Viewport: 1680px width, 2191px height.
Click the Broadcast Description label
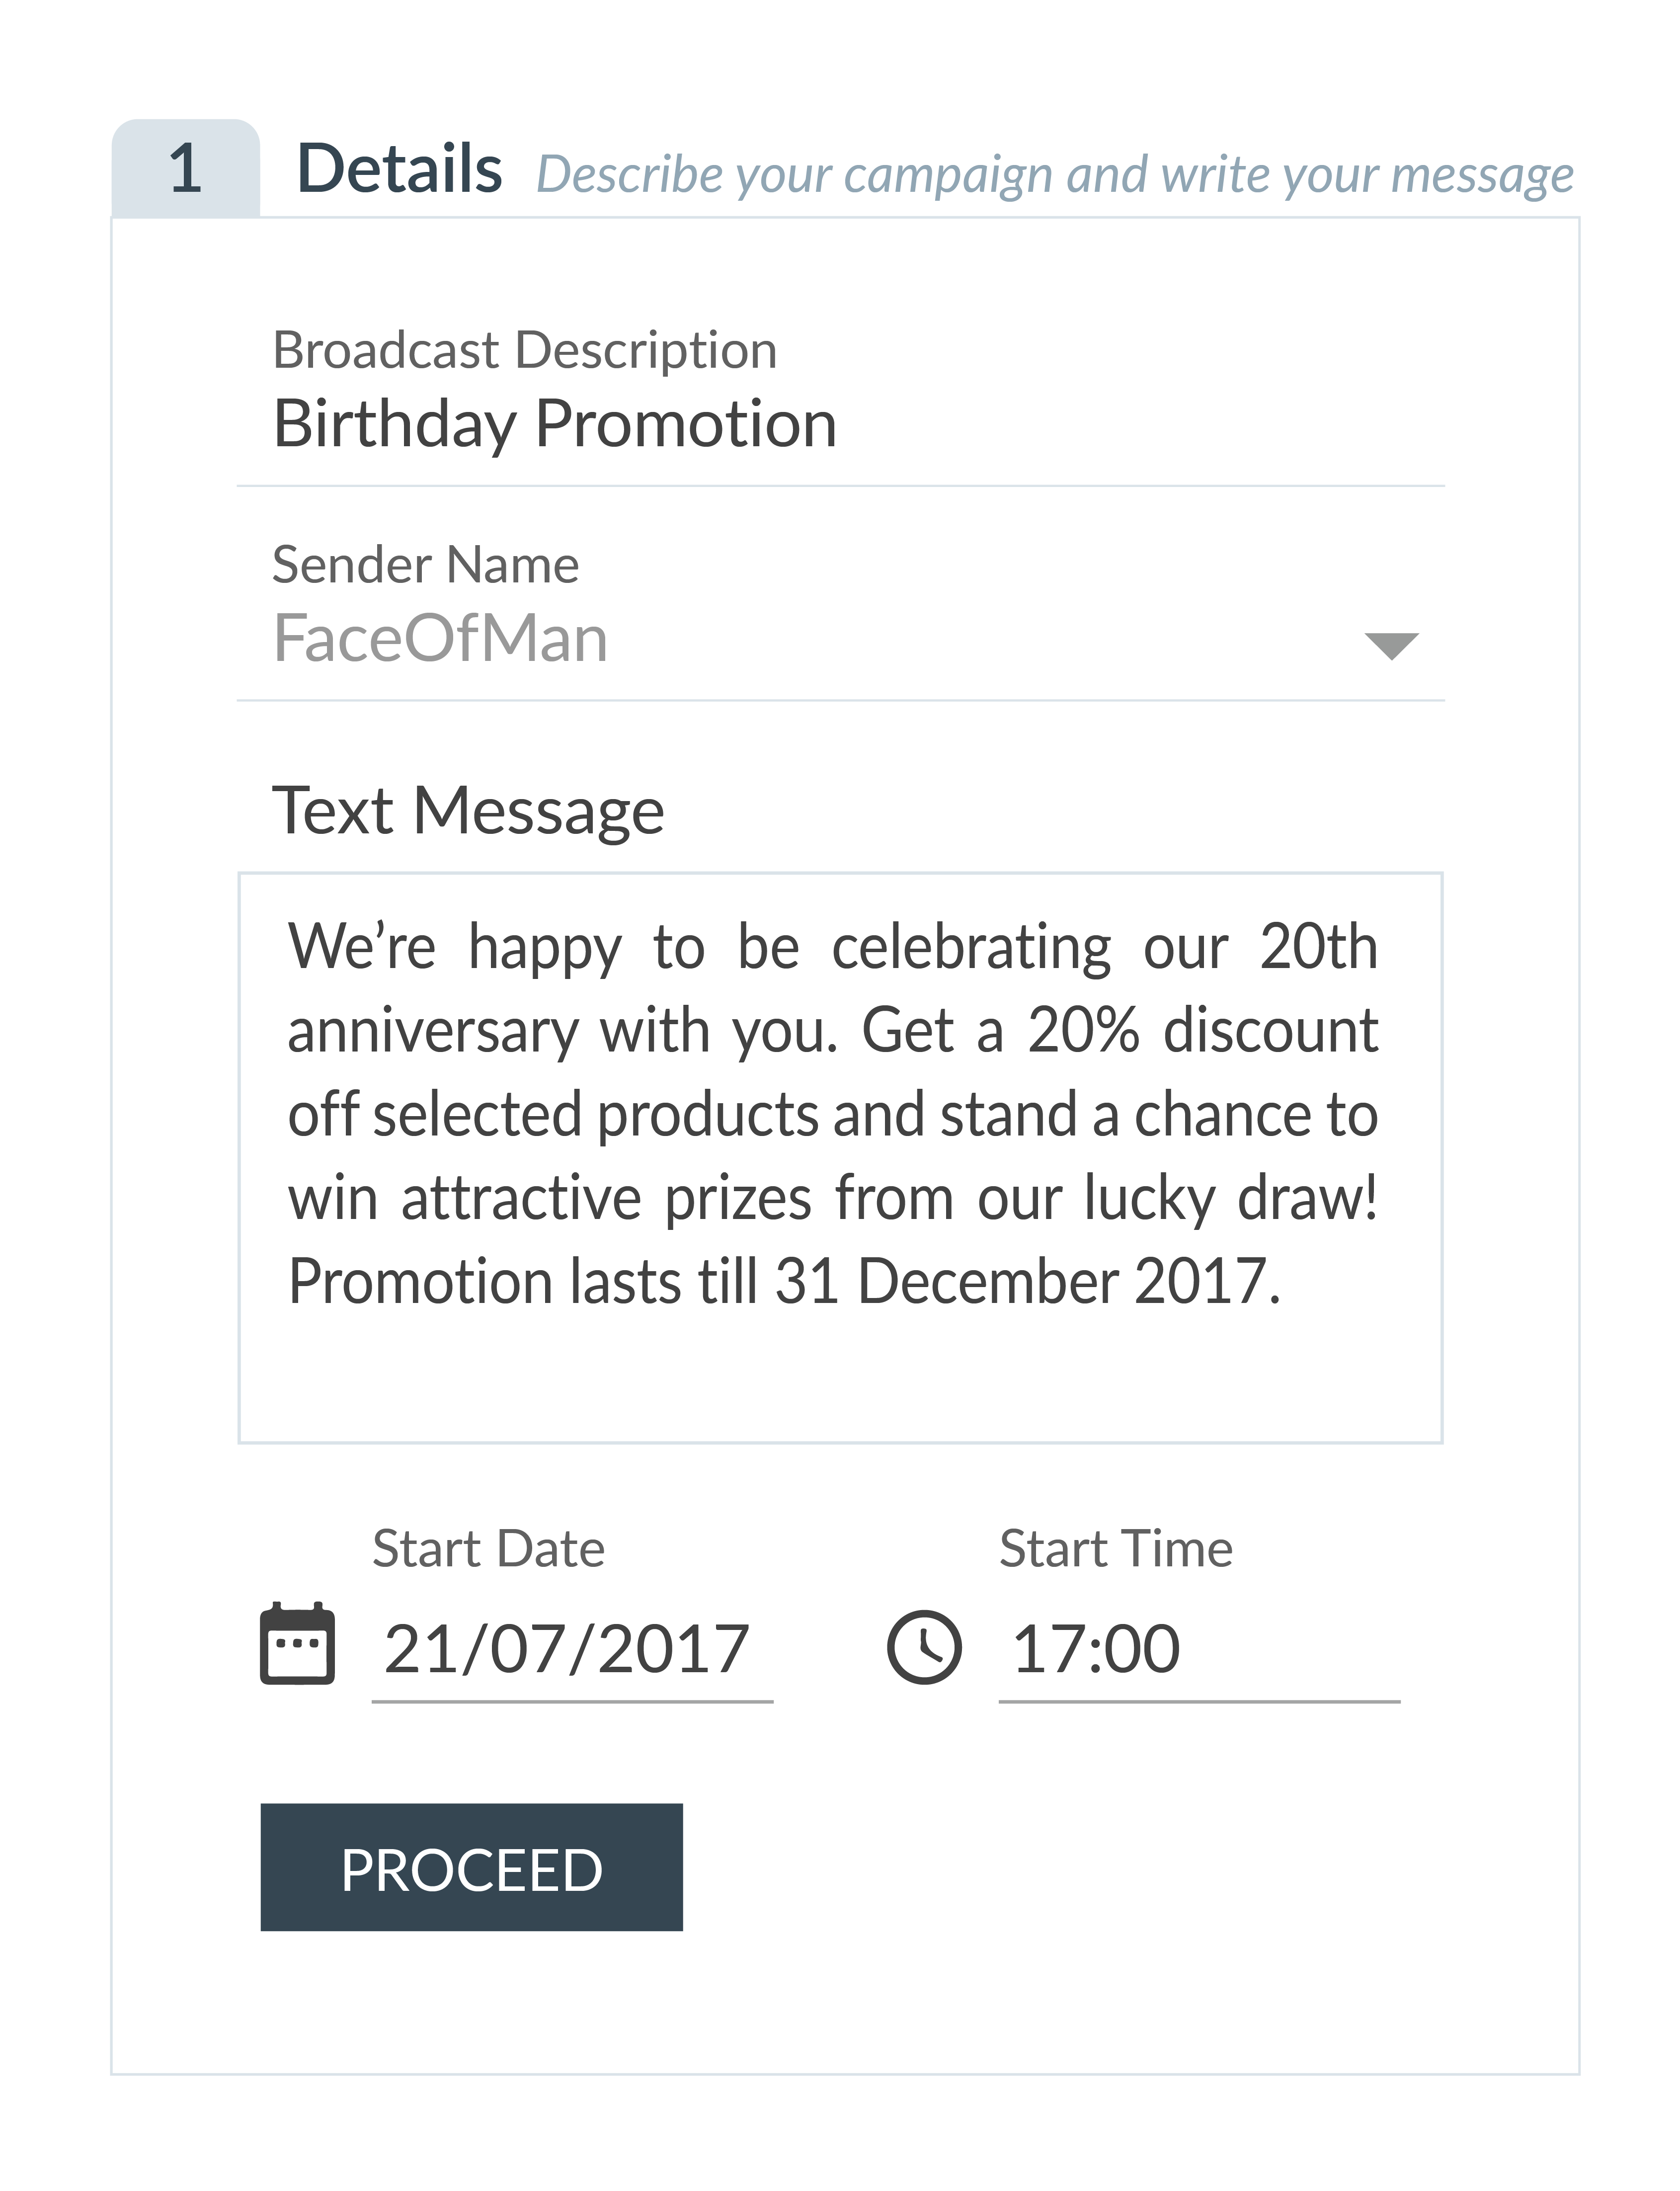[x=525, y=351]
